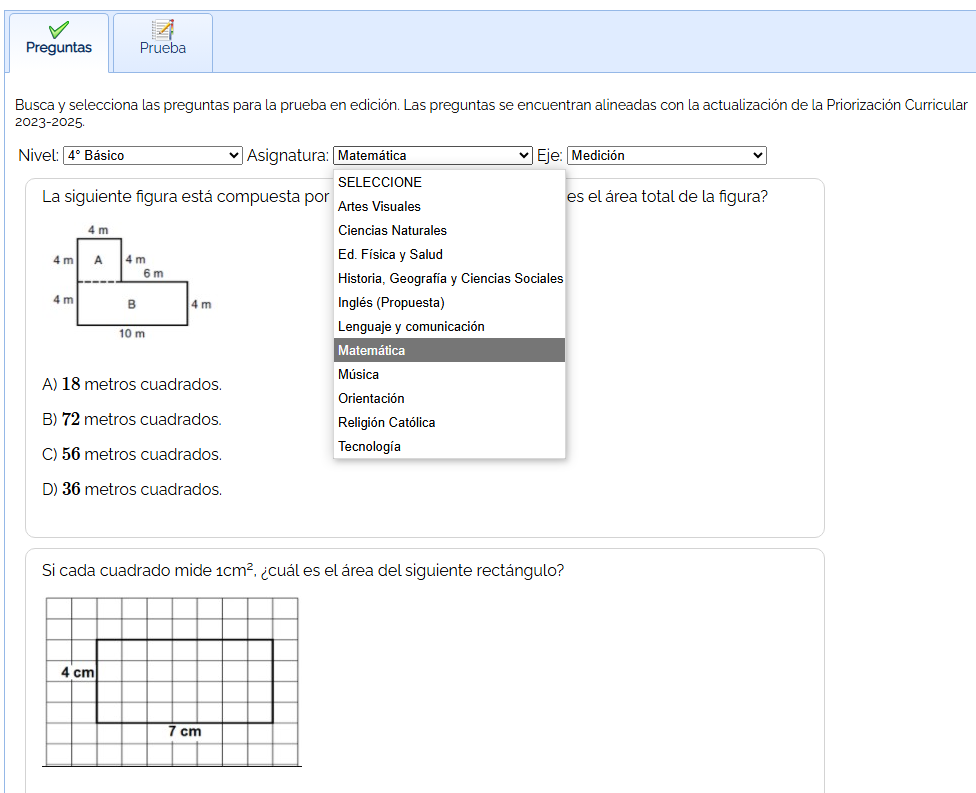Click the notepad Prueba icon
Image resolution: width=976 pixels, height=793 pixels.
tap(162, 30)
